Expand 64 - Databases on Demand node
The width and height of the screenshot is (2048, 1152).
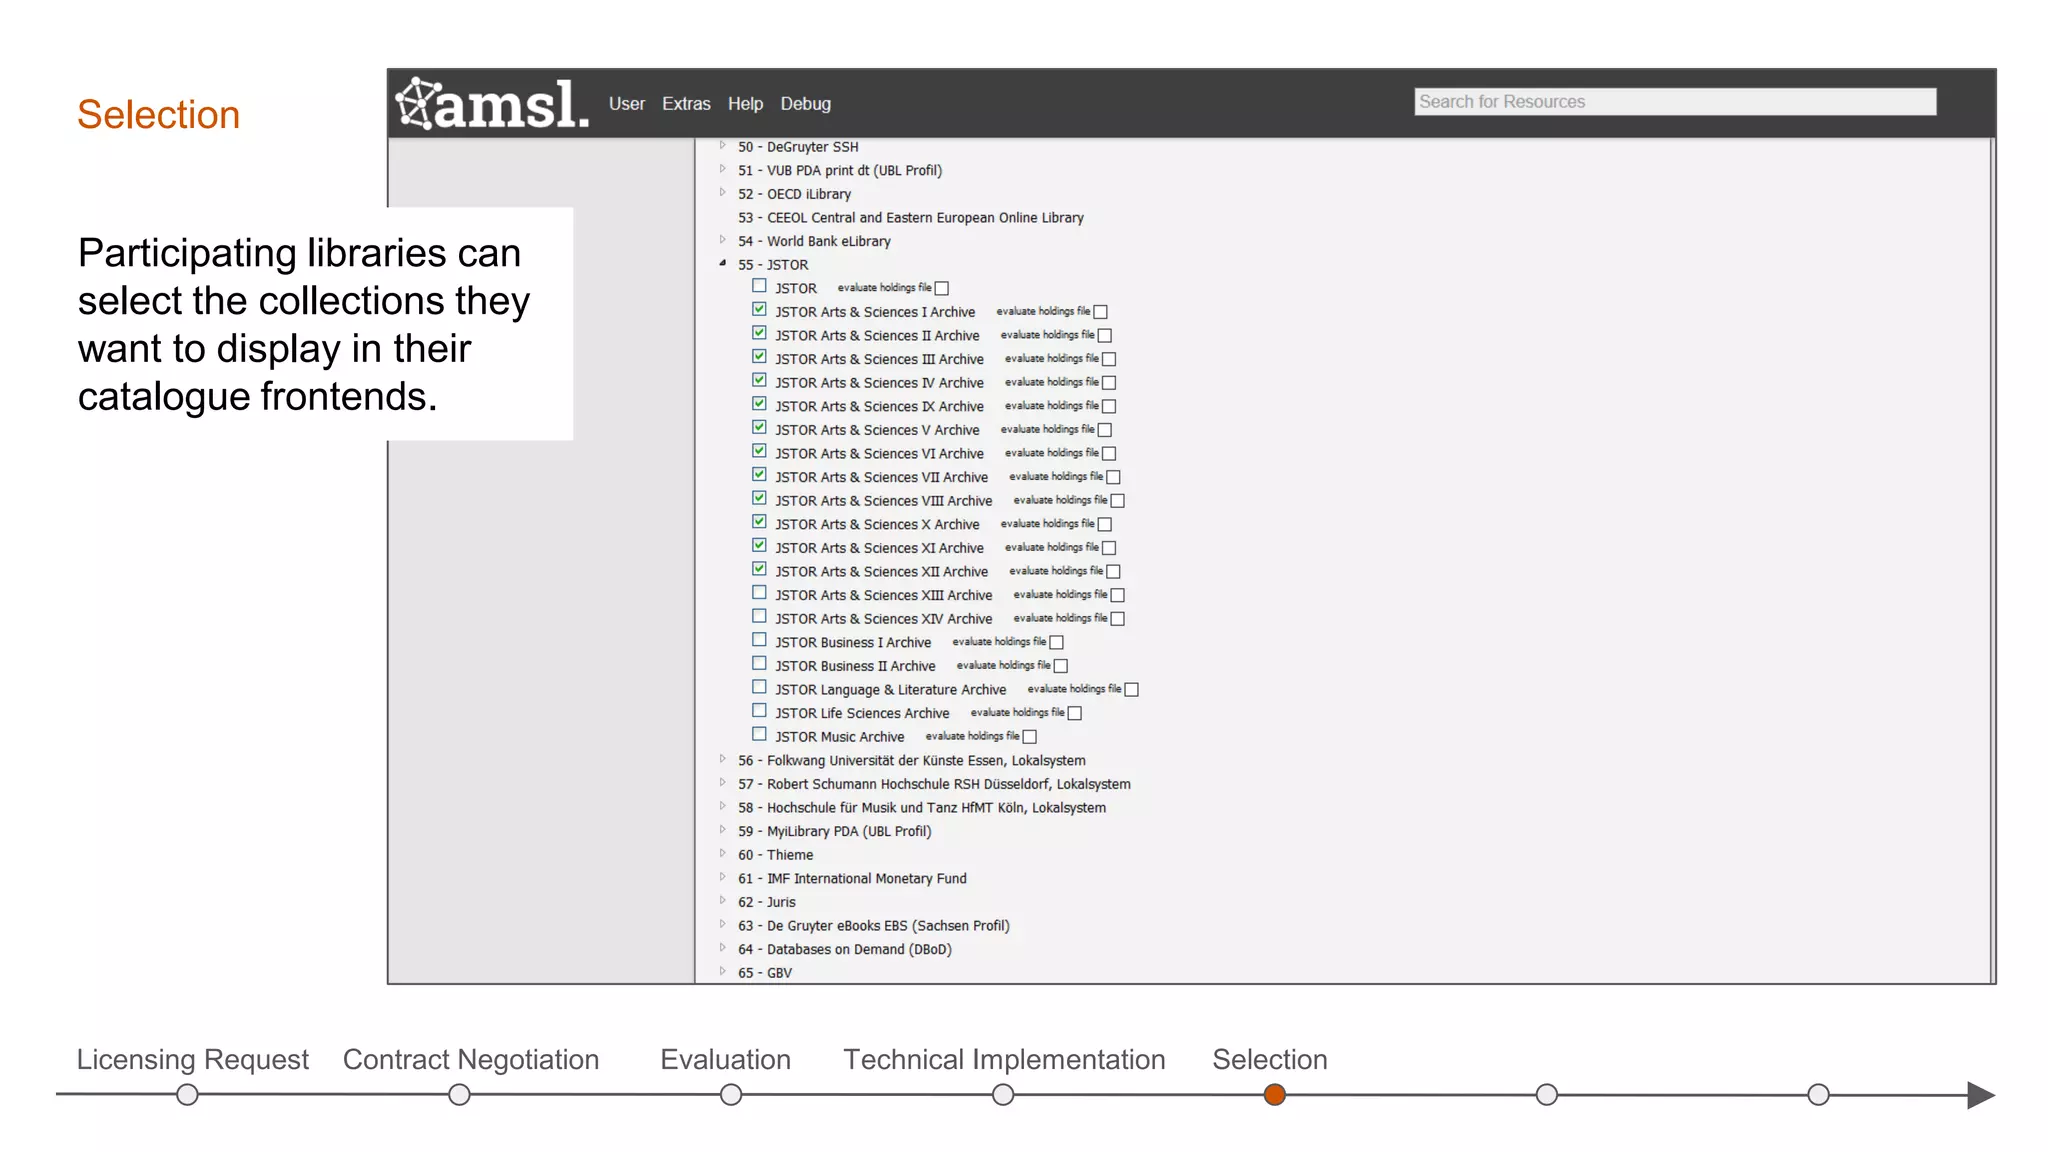[x=722, y=948]
